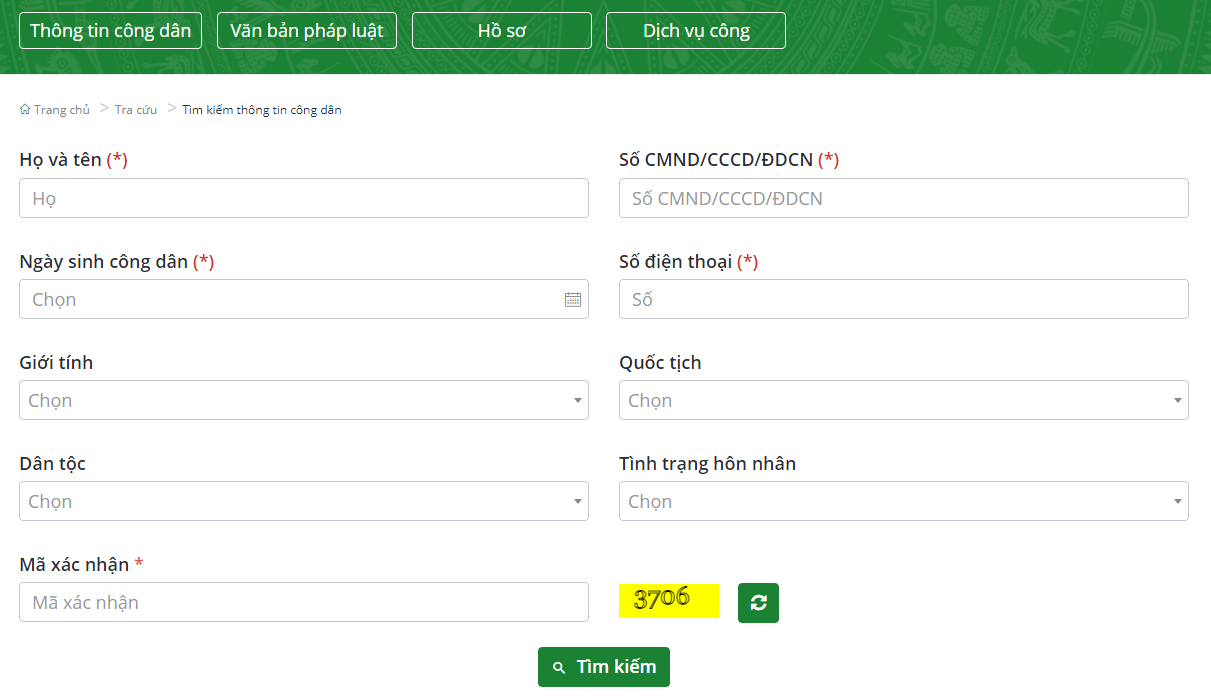This screenshot has height=699, width=1211.
Task: Expand the Dân tộc selector
Action: [x=577, y=501]
